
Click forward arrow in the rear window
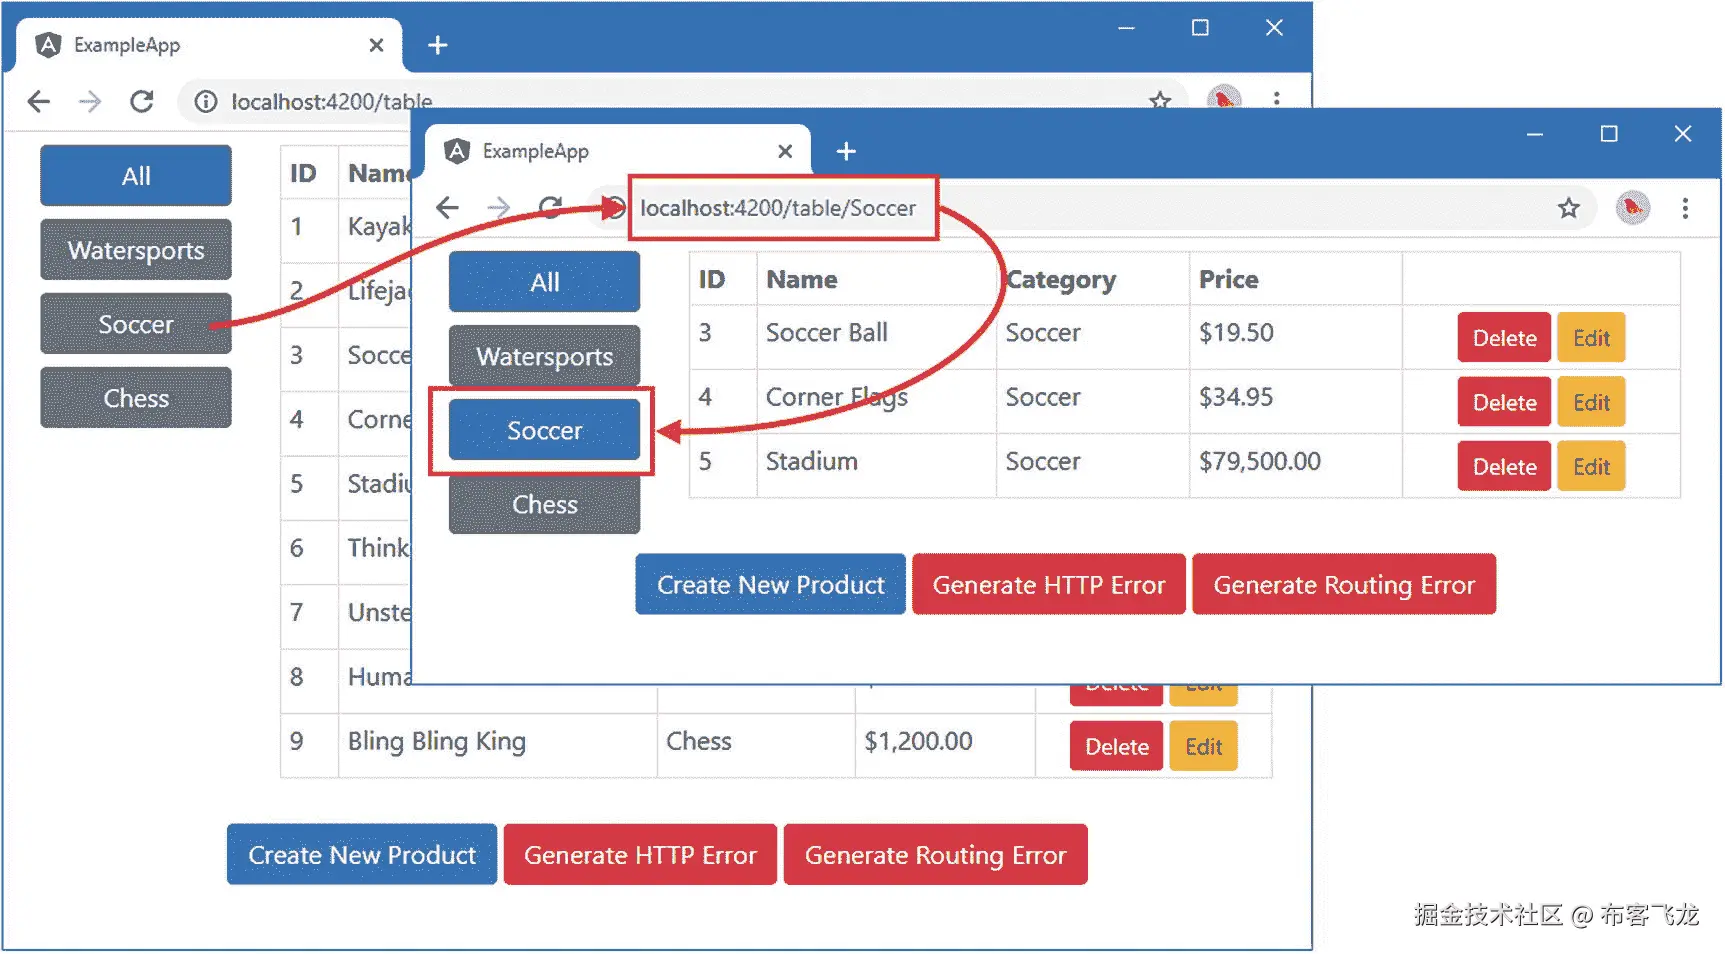click(90, 101)
